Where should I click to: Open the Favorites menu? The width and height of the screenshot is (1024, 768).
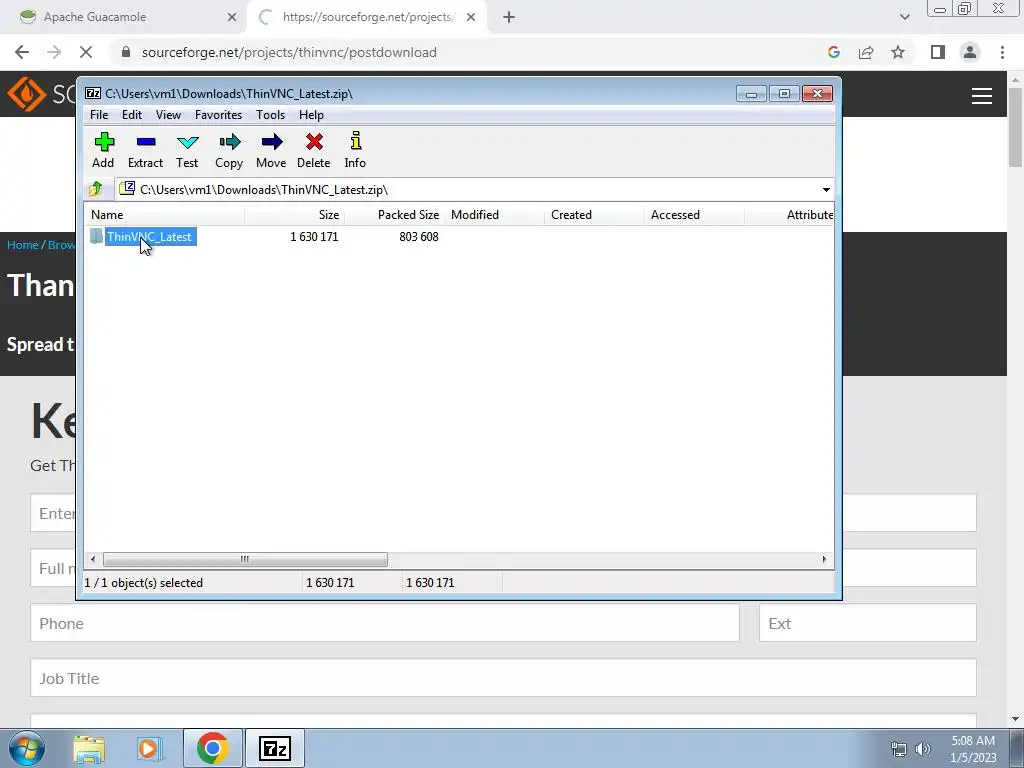219,115
